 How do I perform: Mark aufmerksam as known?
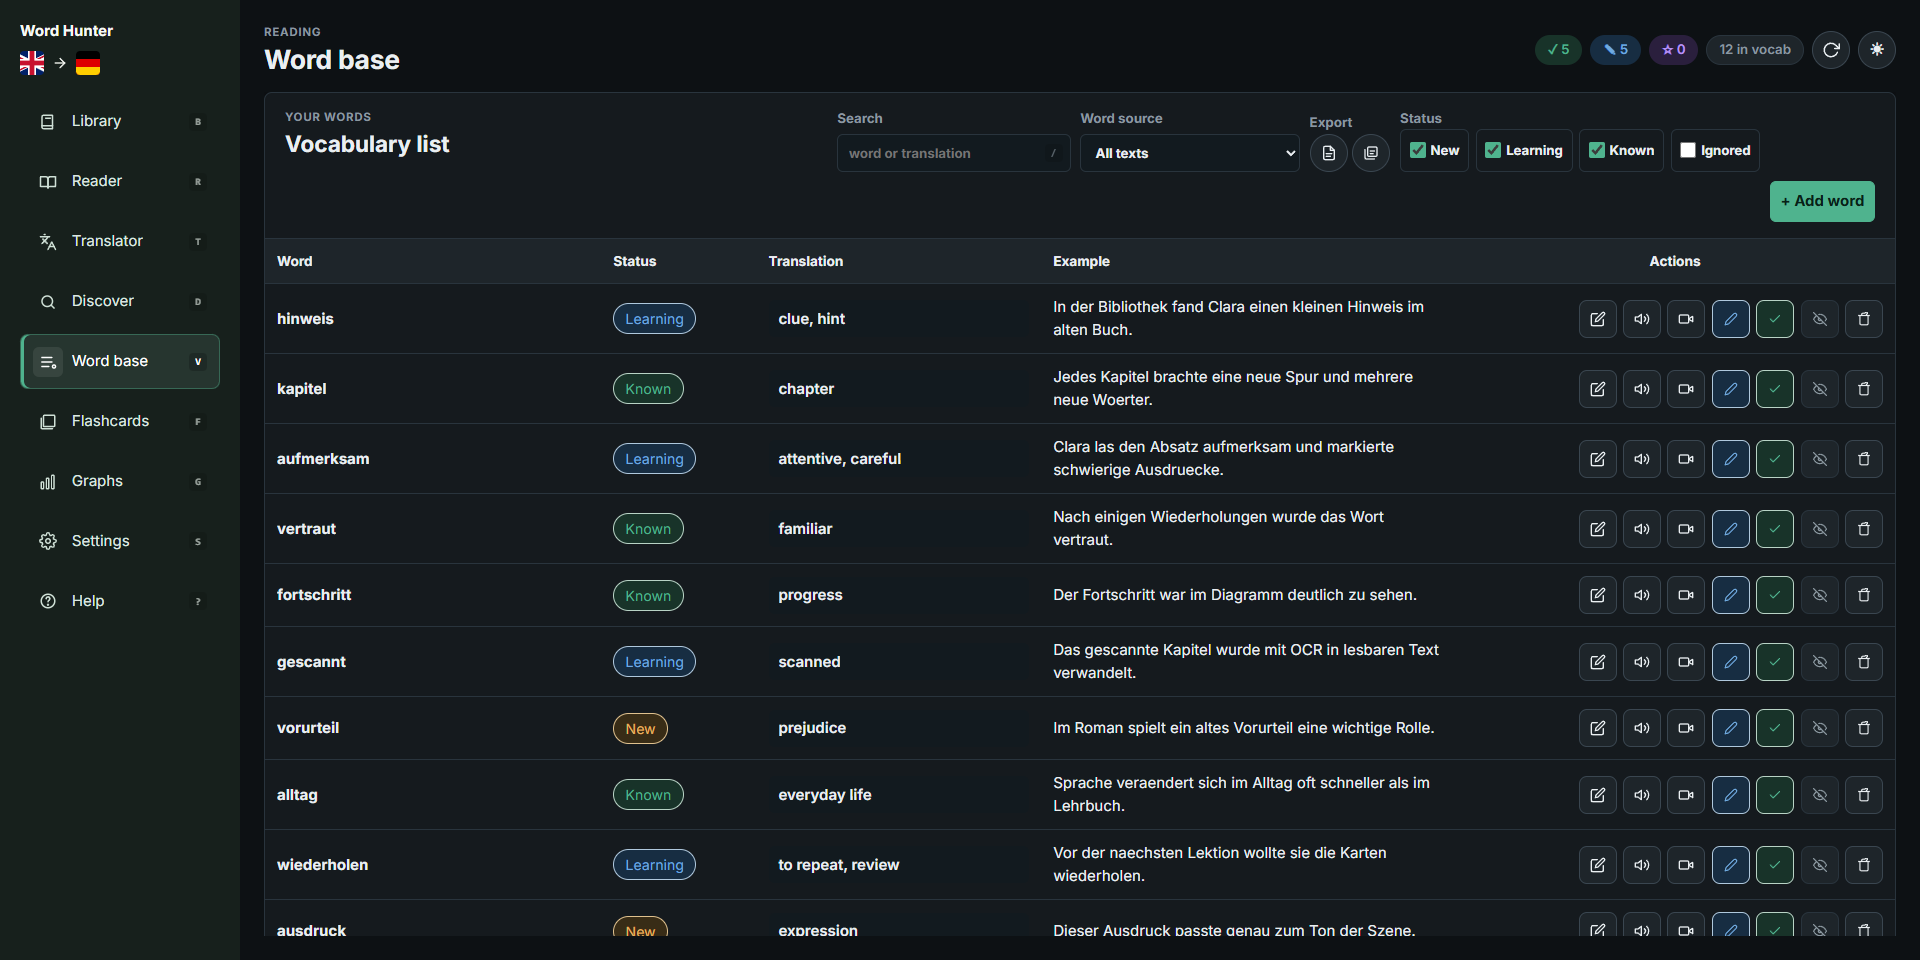point(1775,459)
